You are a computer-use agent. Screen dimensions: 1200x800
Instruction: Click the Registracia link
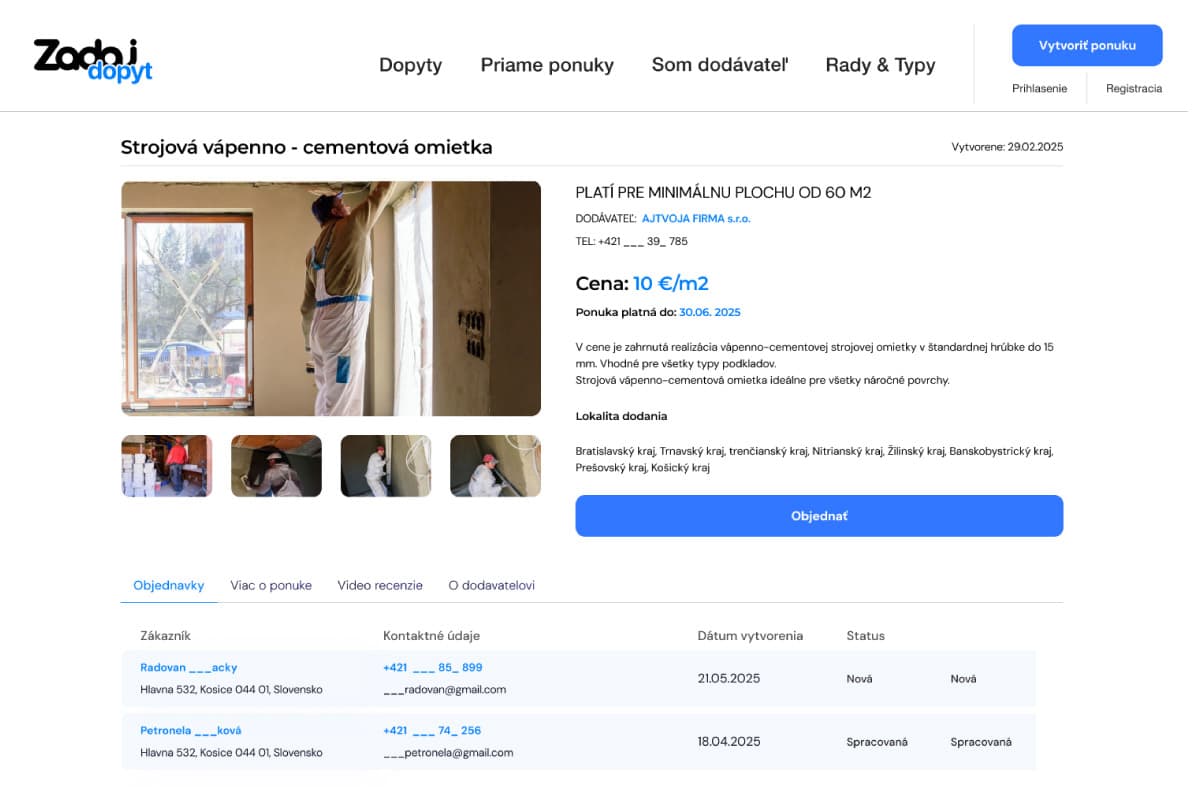[1133, 88]
